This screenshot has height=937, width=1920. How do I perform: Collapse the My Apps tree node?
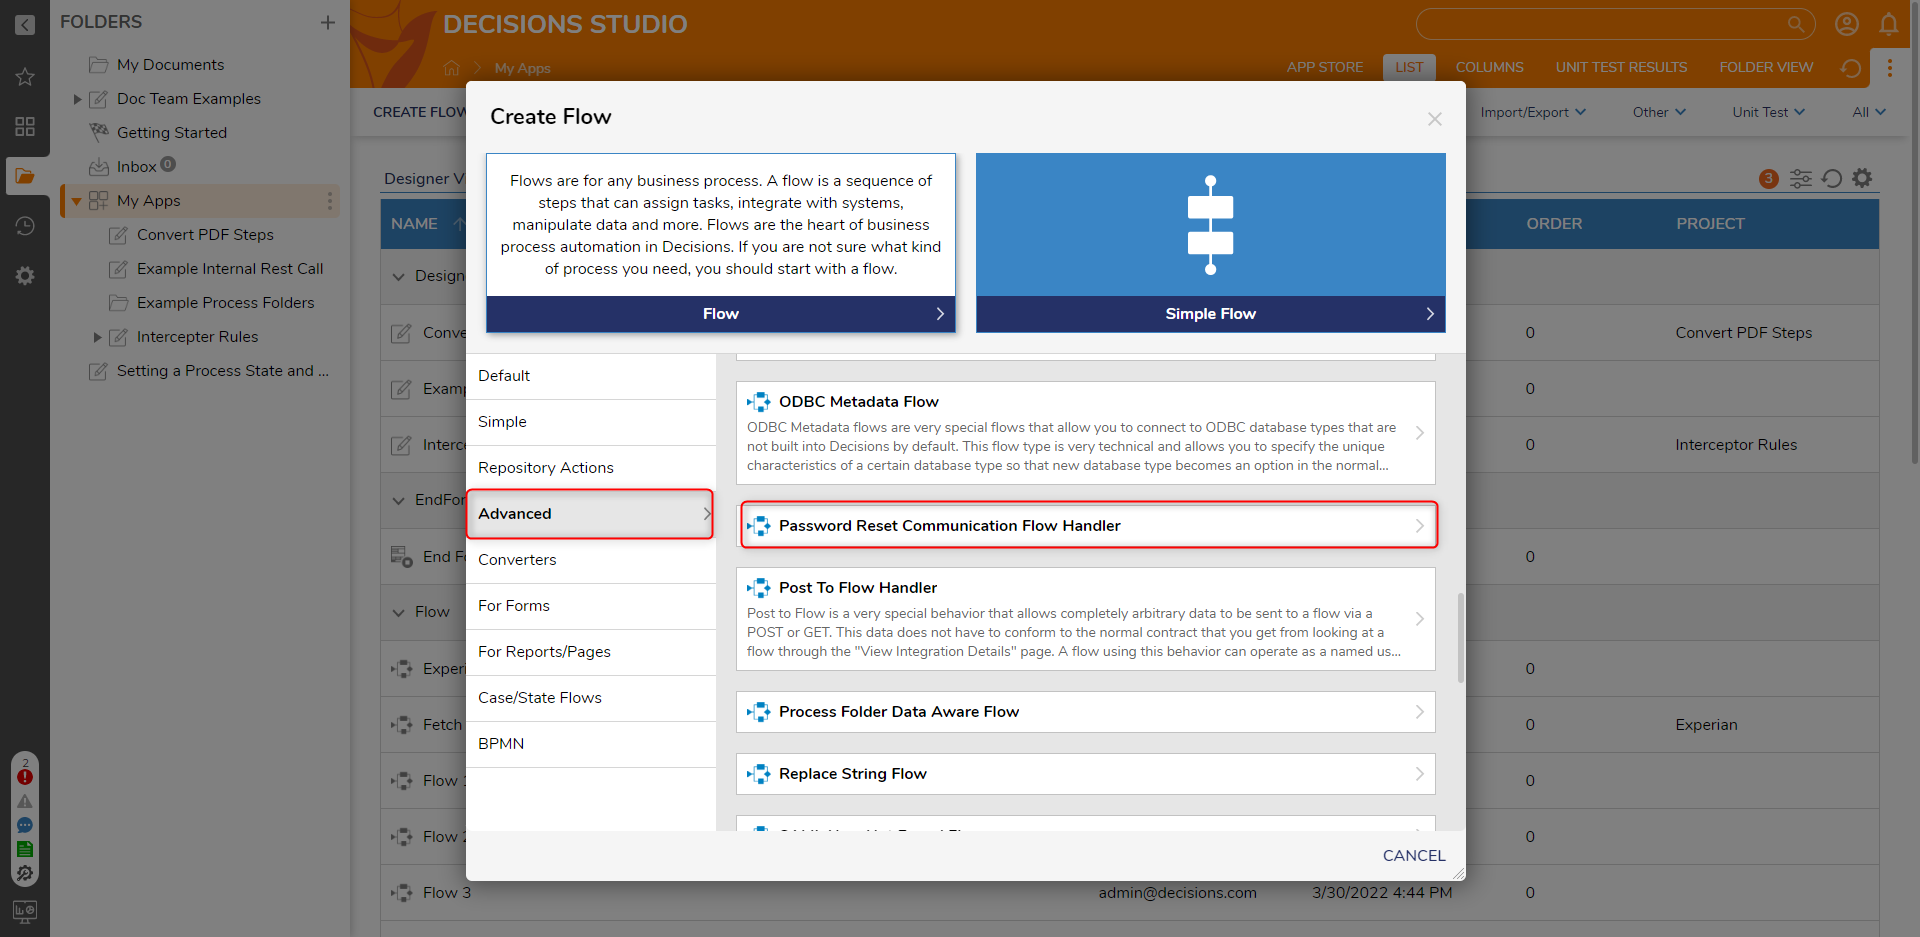pyautogui.click(x=76, y=201)
